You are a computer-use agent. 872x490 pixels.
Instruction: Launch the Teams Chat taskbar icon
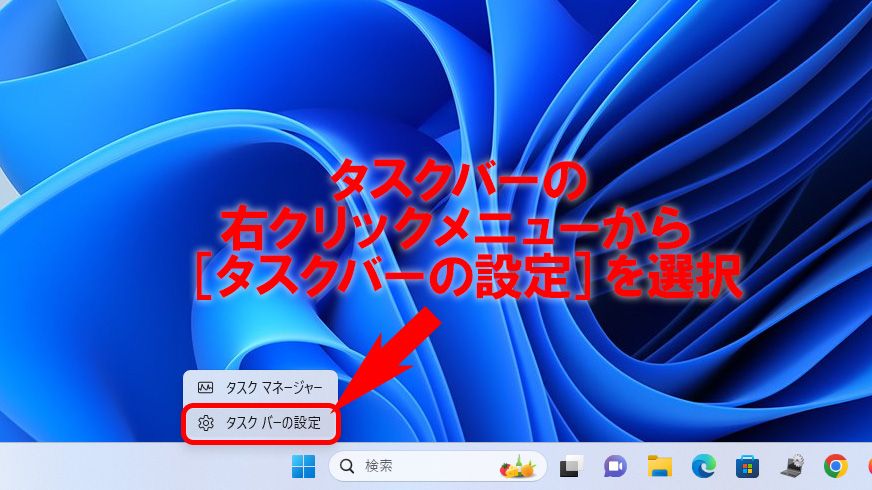615,466
